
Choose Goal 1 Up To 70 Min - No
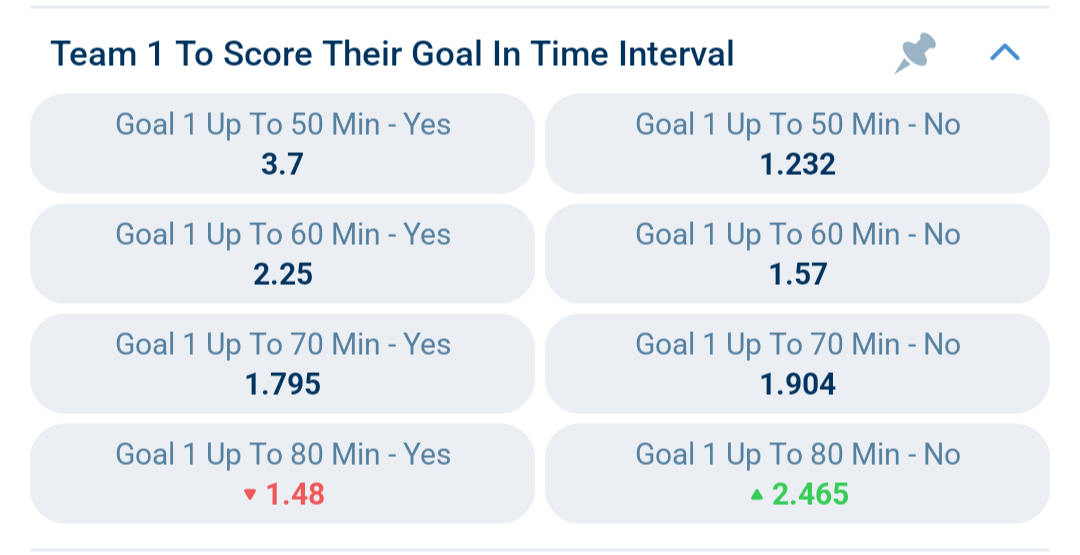pos(797,364)
